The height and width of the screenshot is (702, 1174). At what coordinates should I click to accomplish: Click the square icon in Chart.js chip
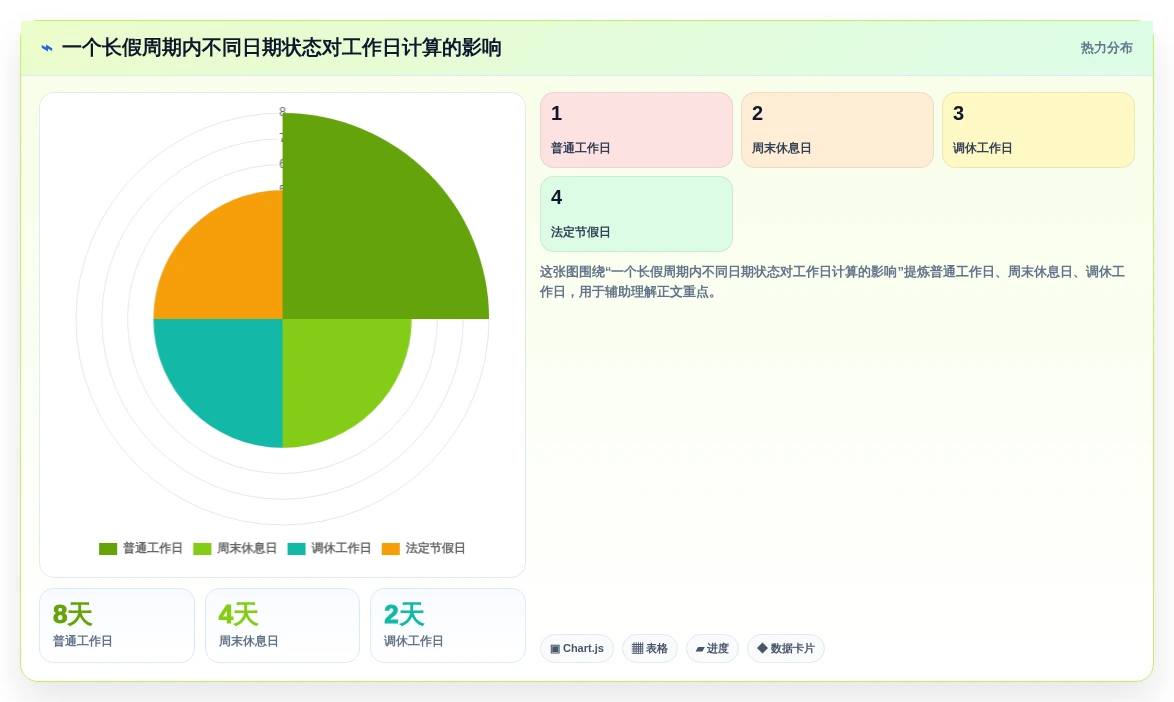(x=555, y=649)
